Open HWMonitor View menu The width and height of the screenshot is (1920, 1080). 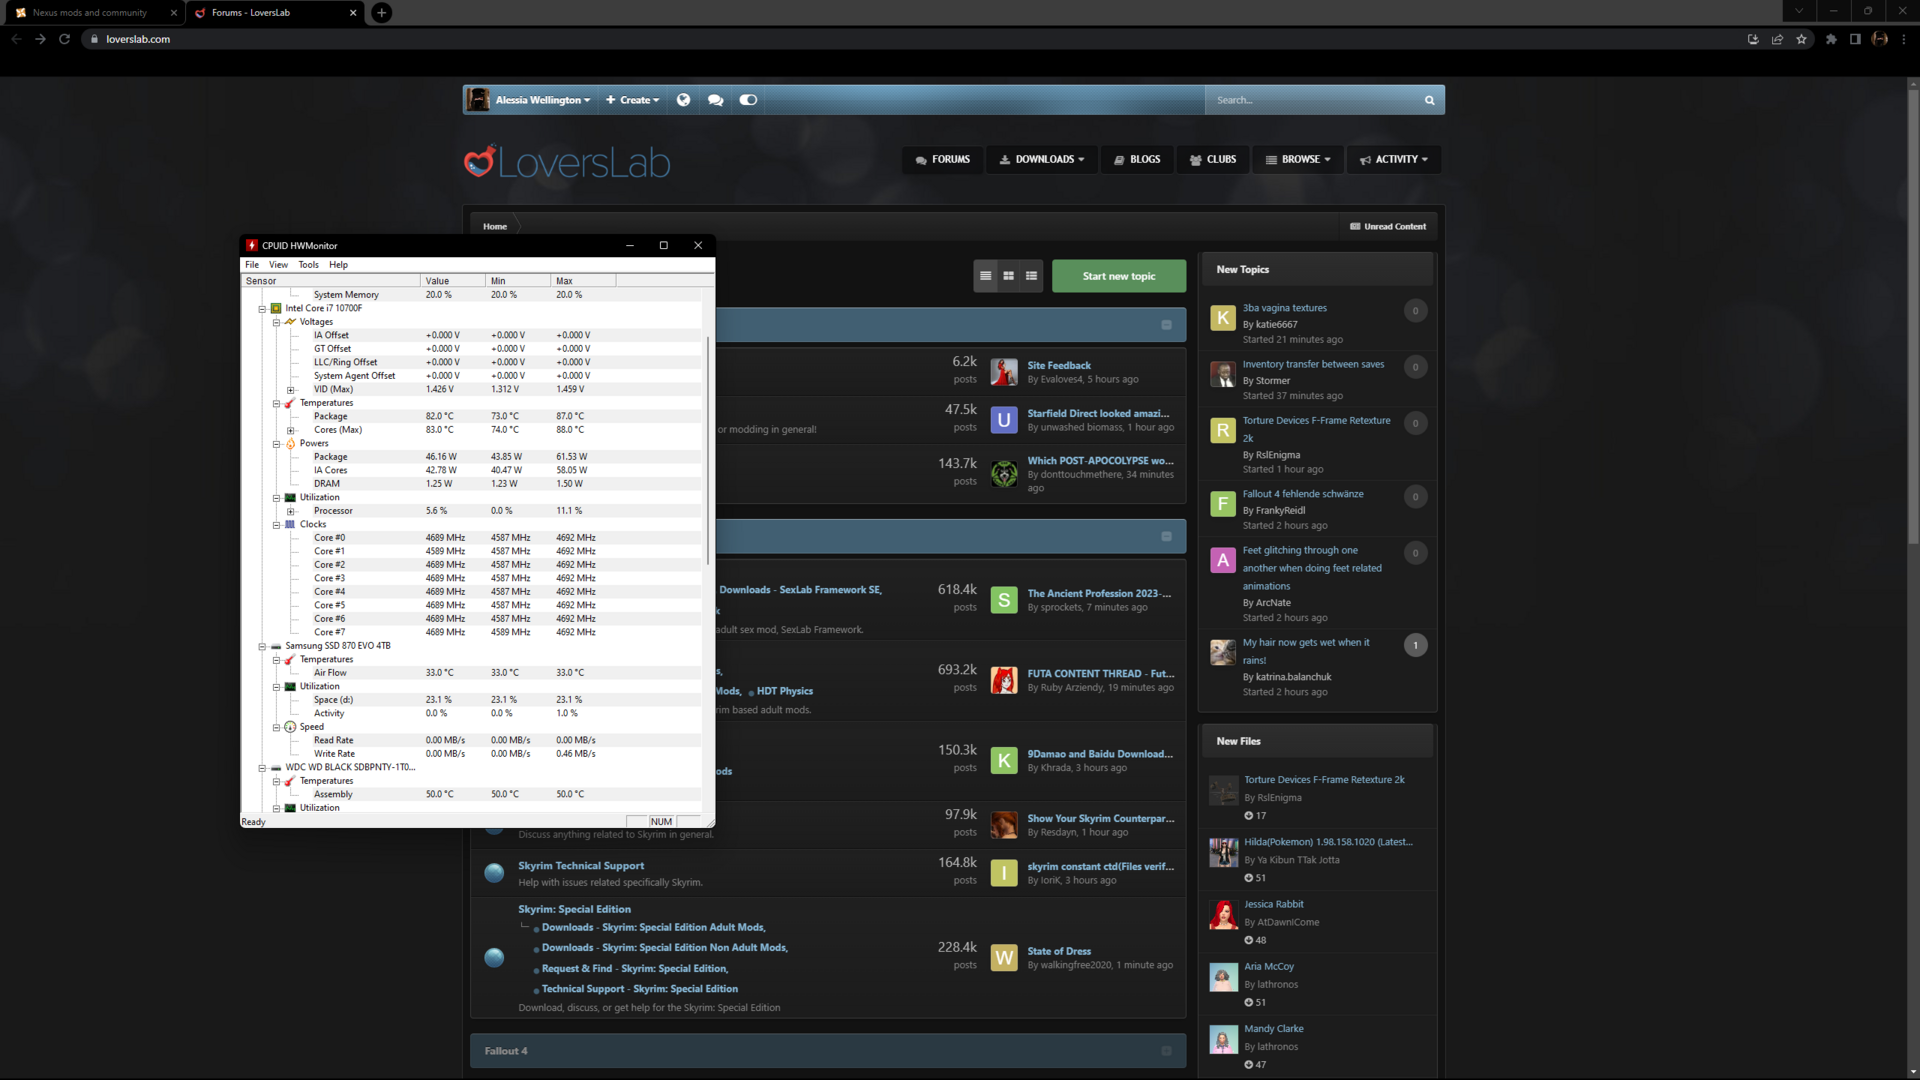[x=278, y=265]
